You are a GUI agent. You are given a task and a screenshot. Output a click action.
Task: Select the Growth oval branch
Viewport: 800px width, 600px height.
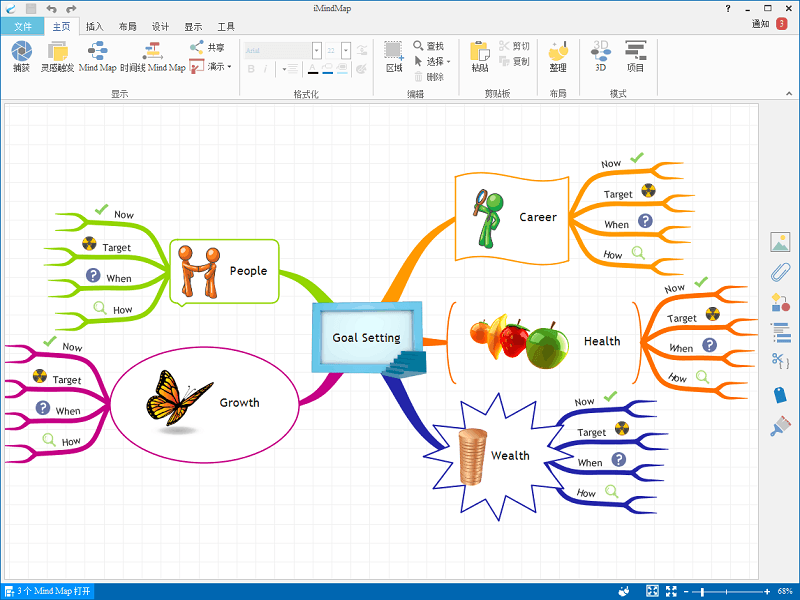point(205,405)
